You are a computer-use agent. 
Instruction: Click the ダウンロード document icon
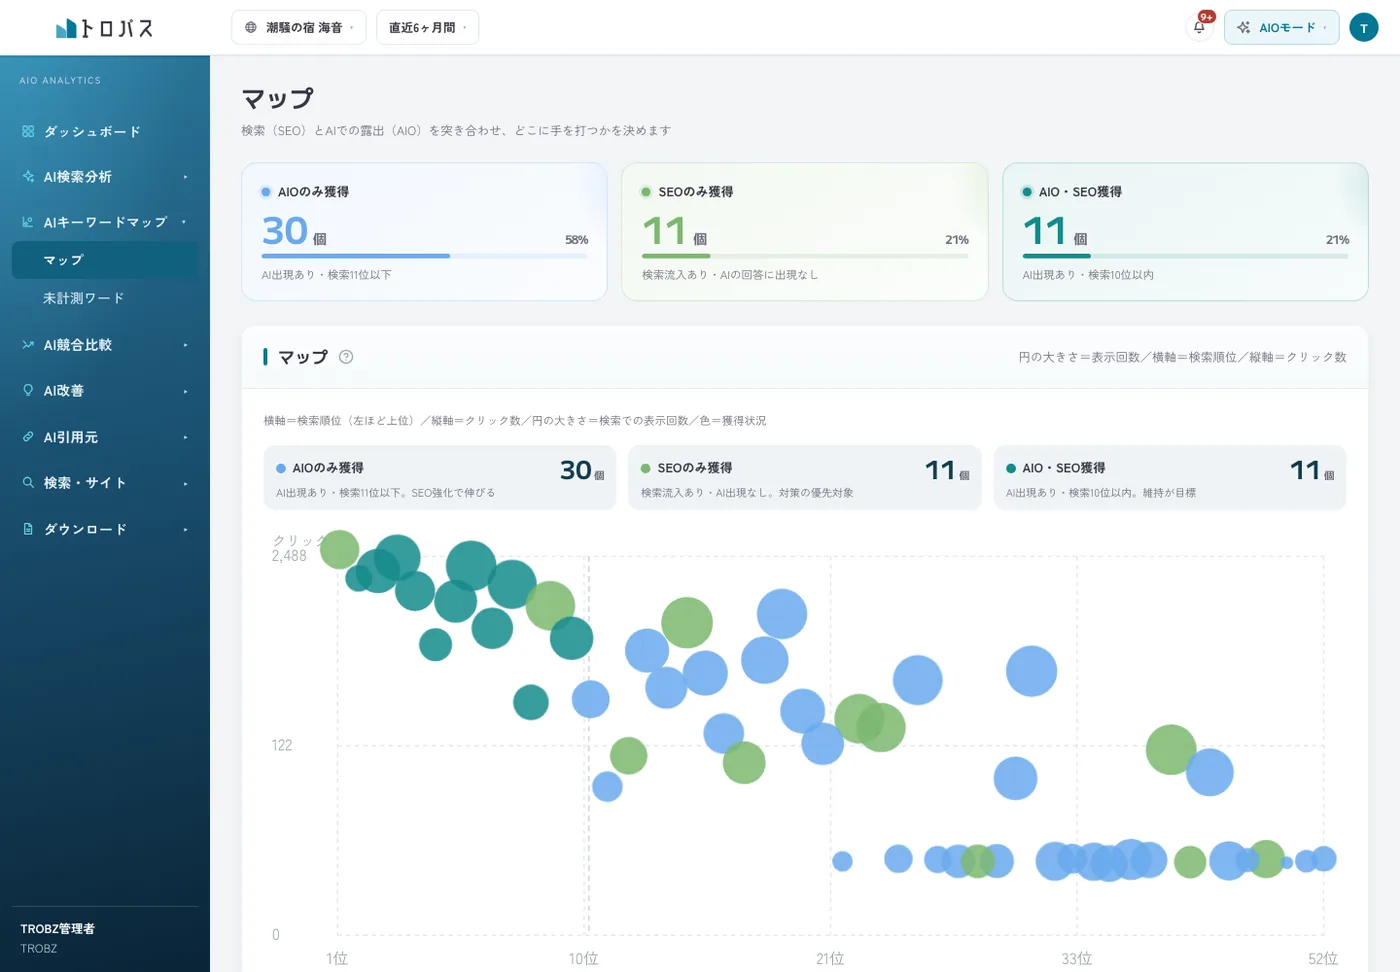pyautogui.click(x=28, y=529)
